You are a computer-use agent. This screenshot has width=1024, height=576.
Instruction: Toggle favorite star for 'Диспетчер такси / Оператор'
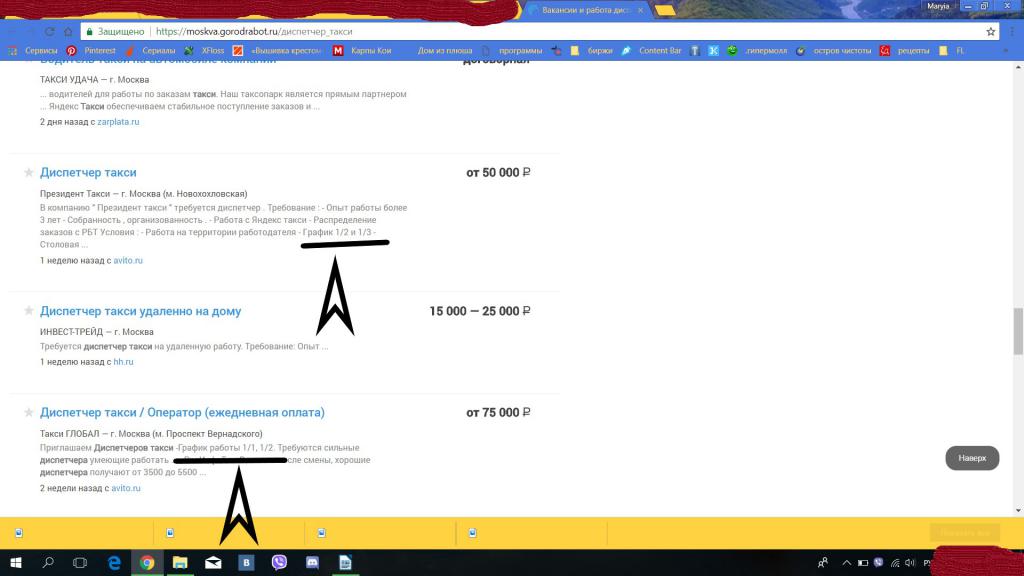click(29, 413)
